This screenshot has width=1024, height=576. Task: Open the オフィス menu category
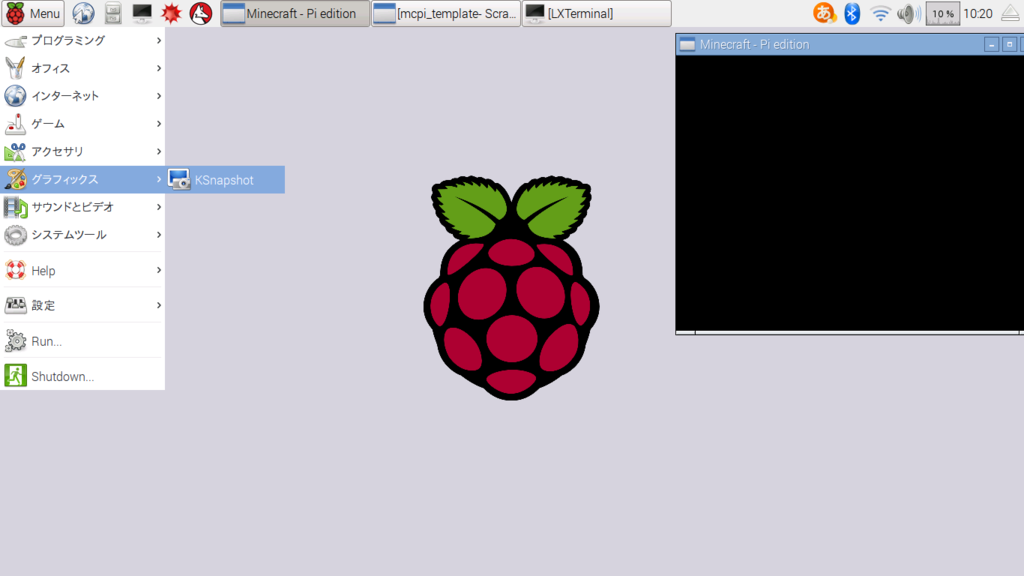point(82,68)
